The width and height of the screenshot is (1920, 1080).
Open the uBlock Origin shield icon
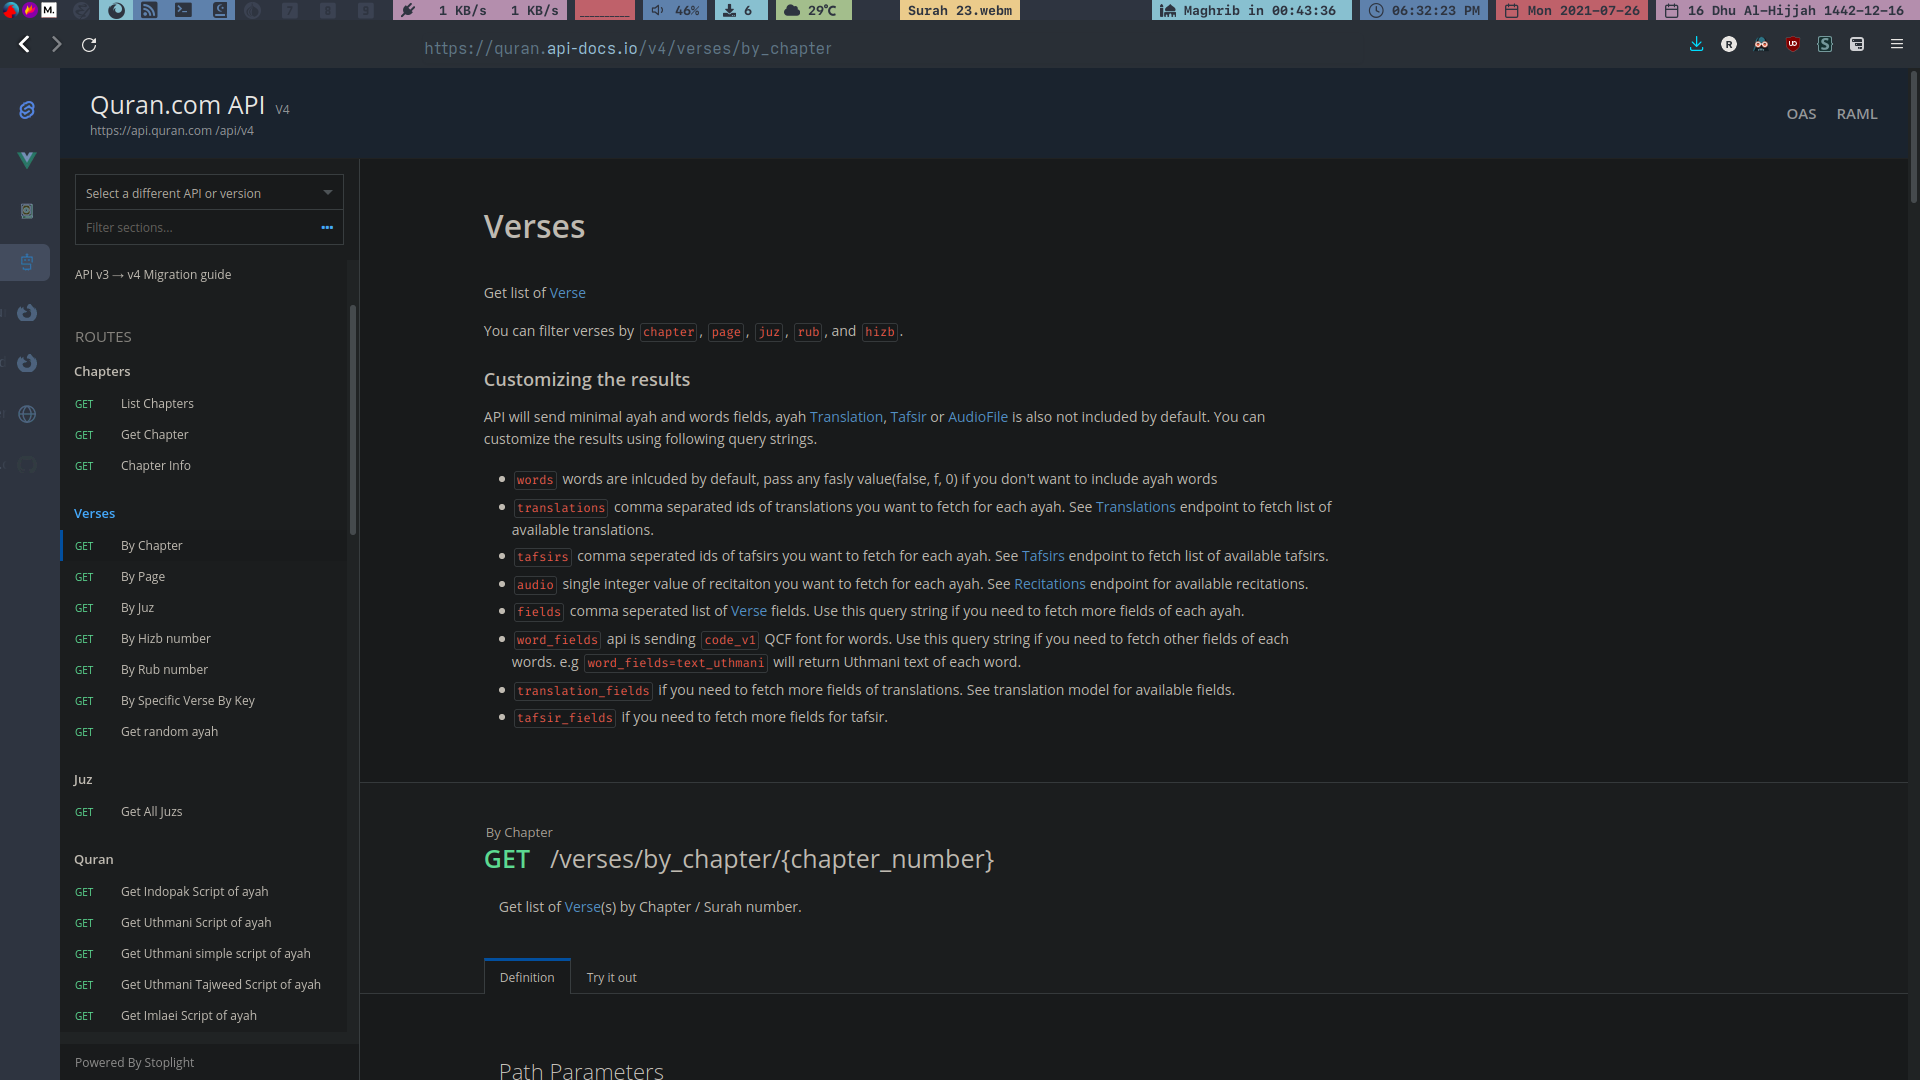tap(1793, 44)
